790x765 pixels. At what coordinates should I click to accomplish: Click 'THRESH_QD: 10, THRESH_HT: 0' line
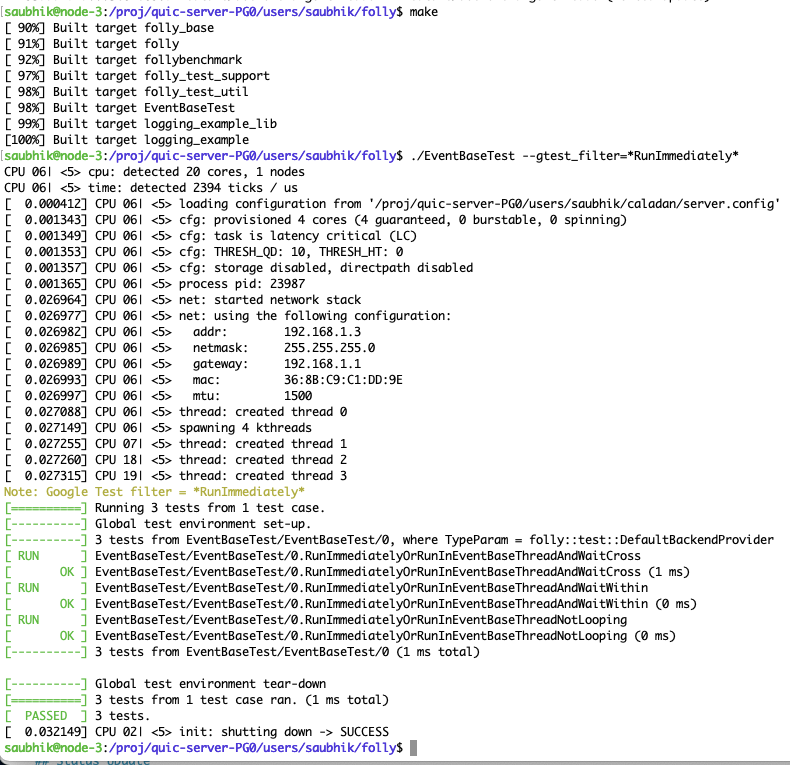click(308, 252)
